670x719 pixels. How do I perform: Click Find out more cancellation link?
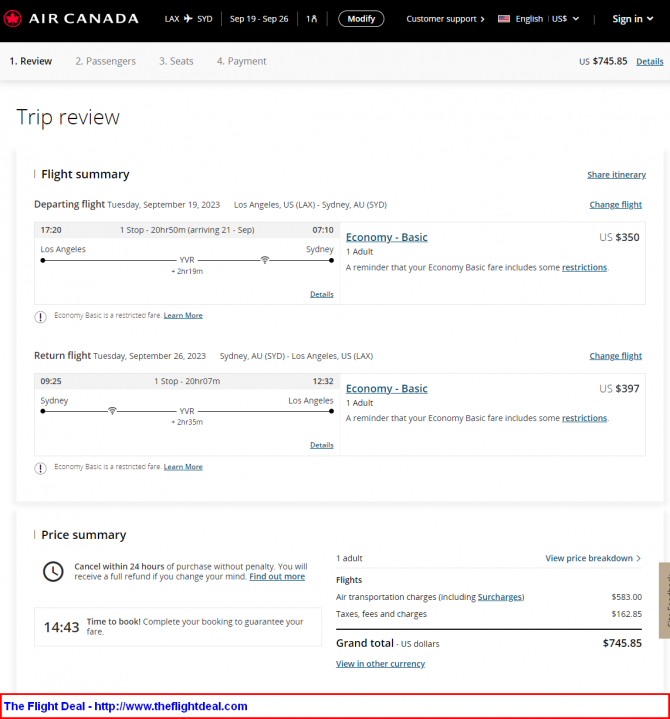pyautogui.click(x=277, y=576)
